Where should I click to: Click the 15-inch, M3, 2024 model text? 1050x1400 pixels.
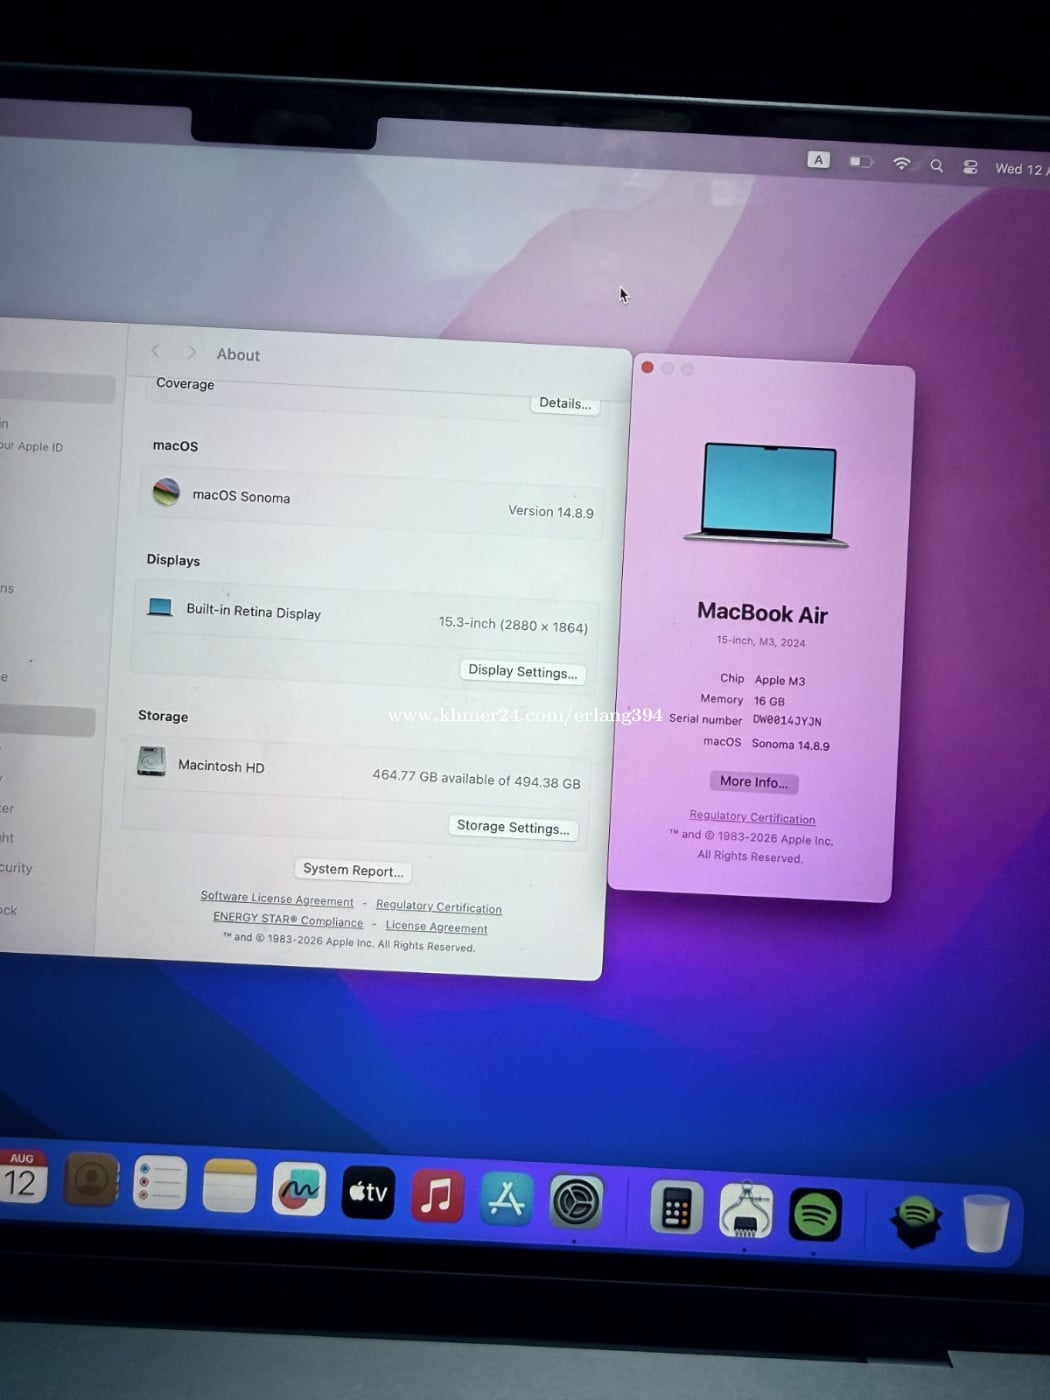coord(760,641)
